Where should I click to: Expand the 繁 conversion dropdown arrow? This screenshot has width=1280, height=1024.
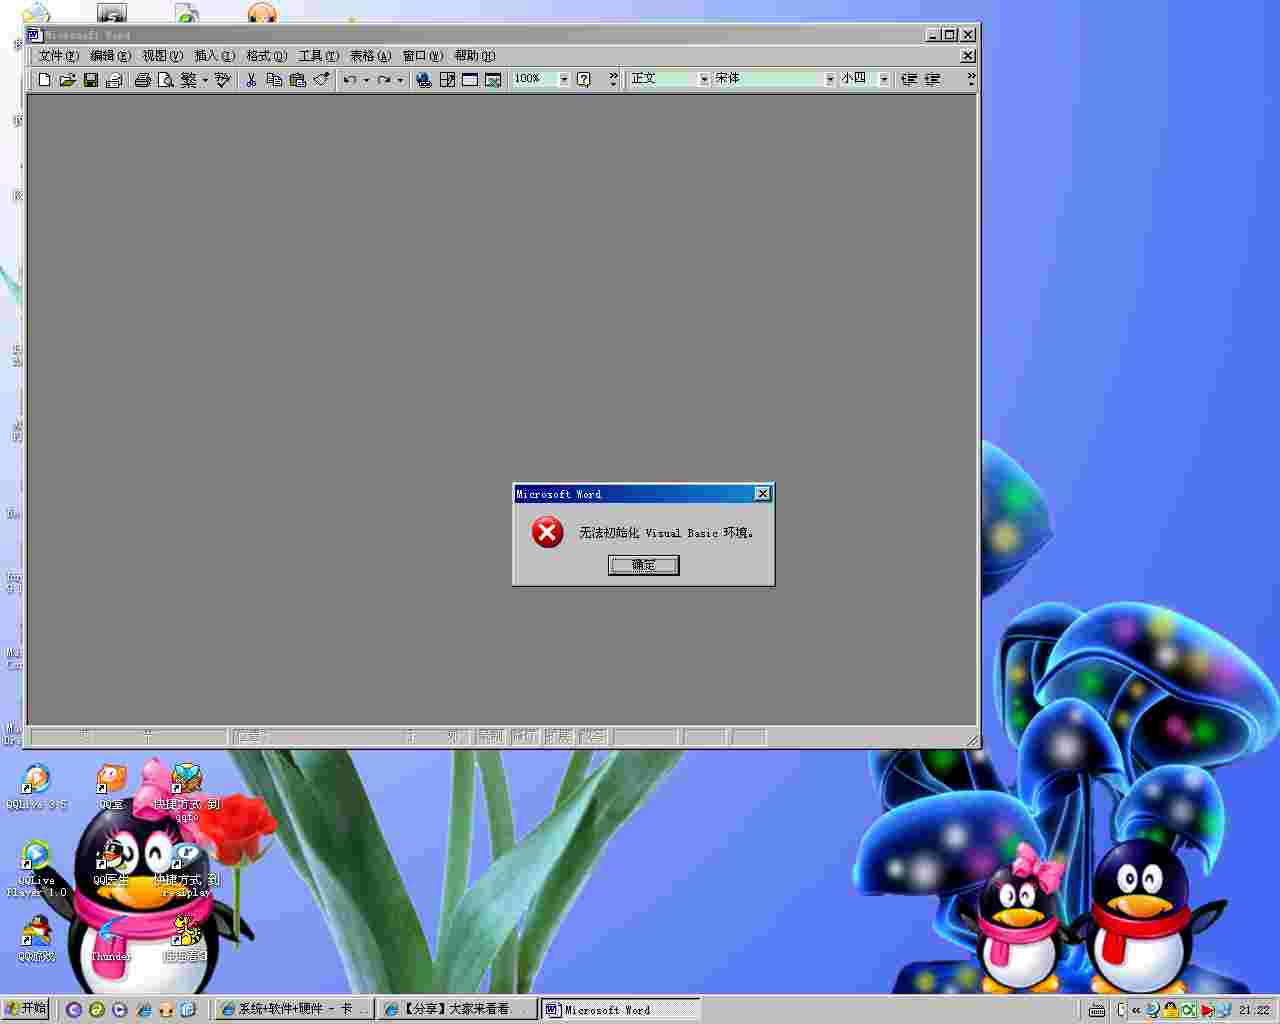[205, 80]
